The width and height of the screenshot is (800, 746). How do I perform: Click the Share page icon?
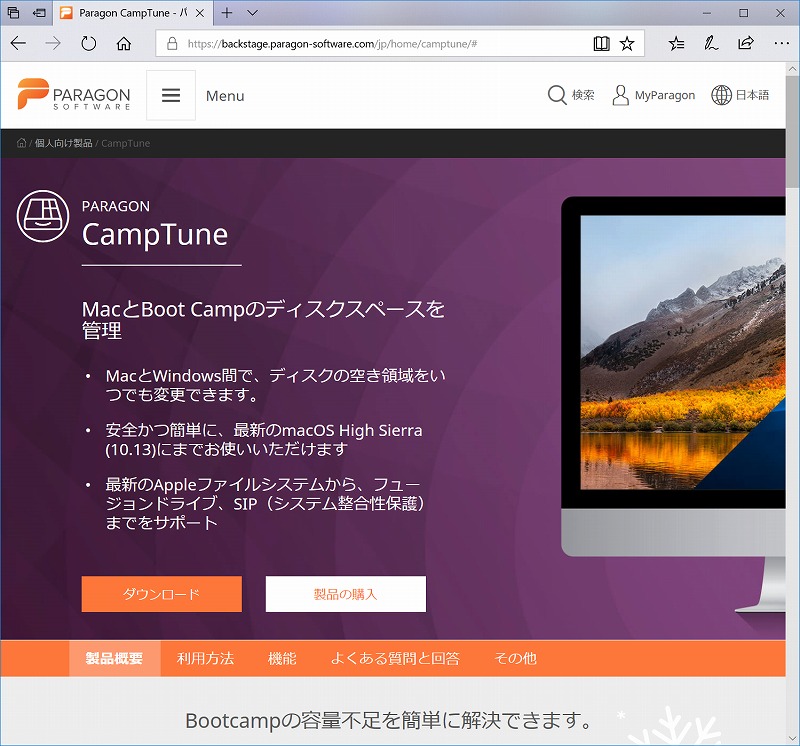pyautogui.click(x=746, y=43)
